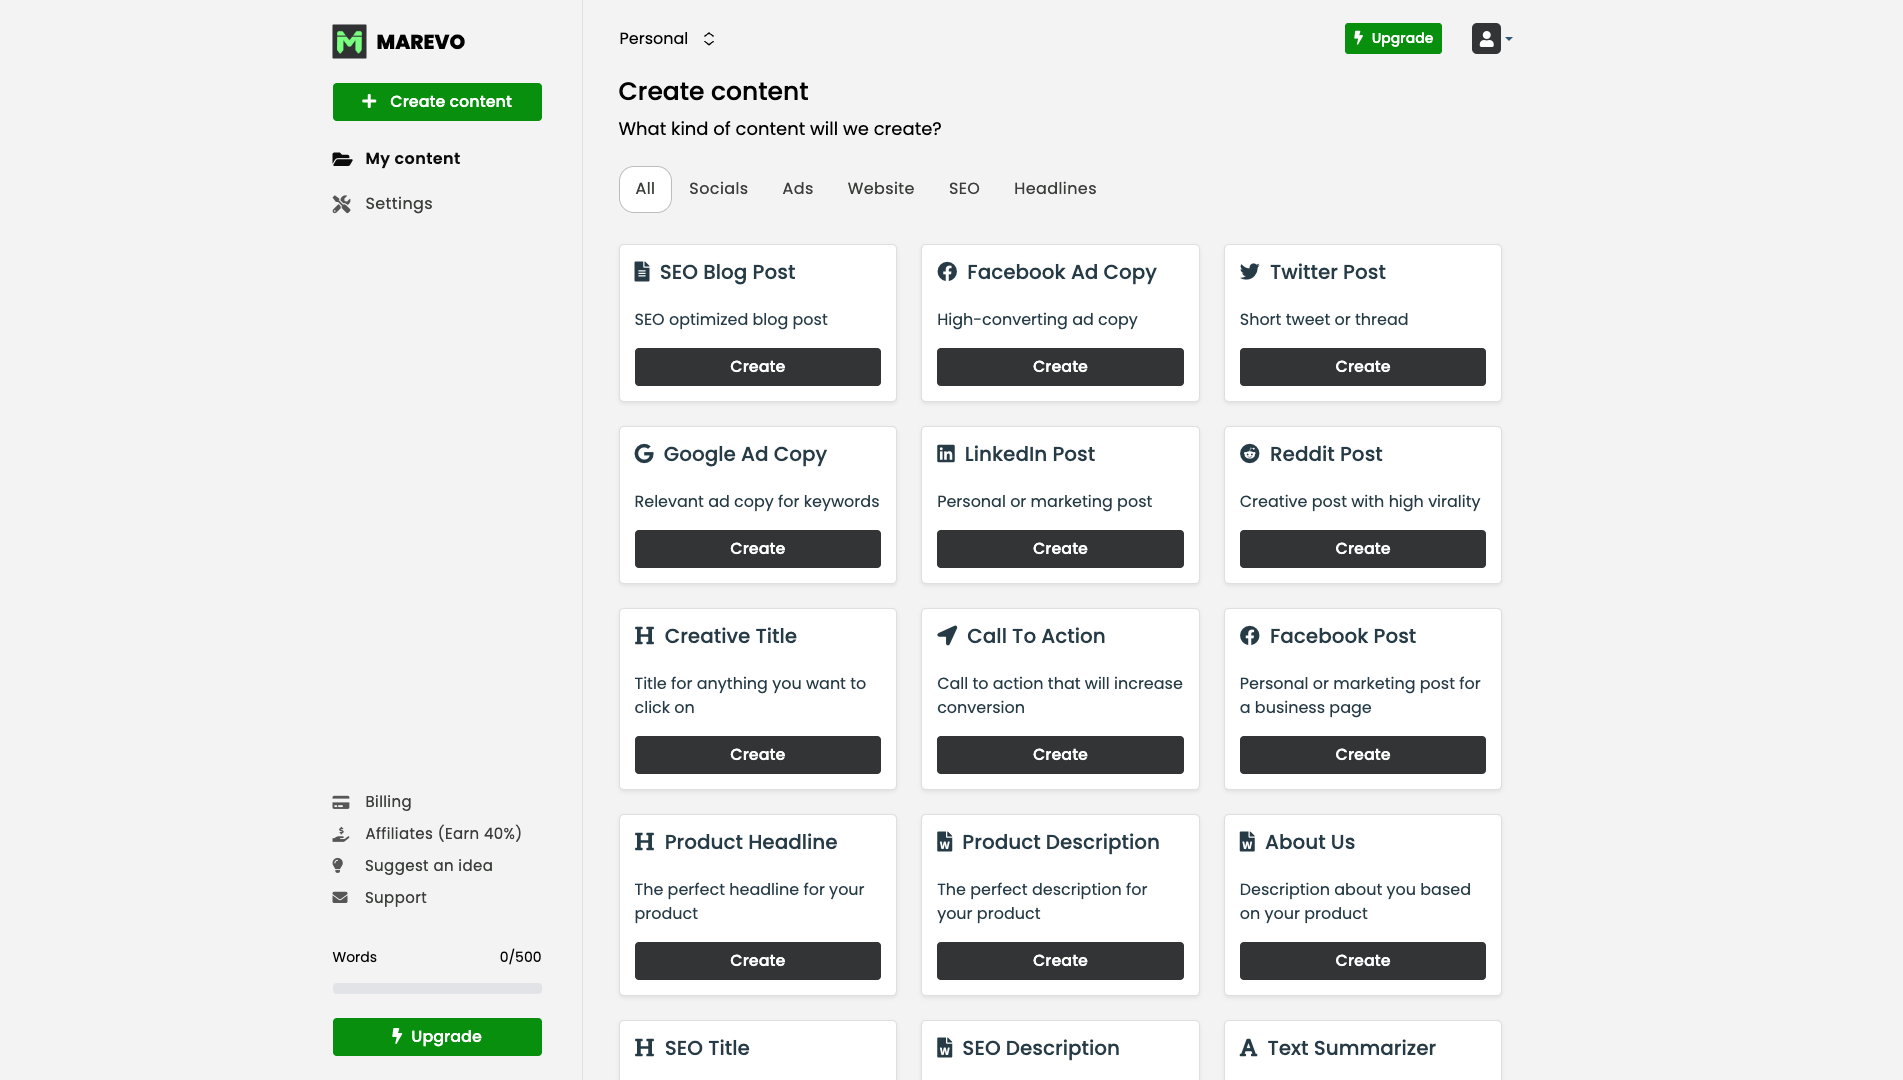Open the user account dropdown menu
The height and width of the screenshot is (1080, 1903).
click(x=1491, y=39)
